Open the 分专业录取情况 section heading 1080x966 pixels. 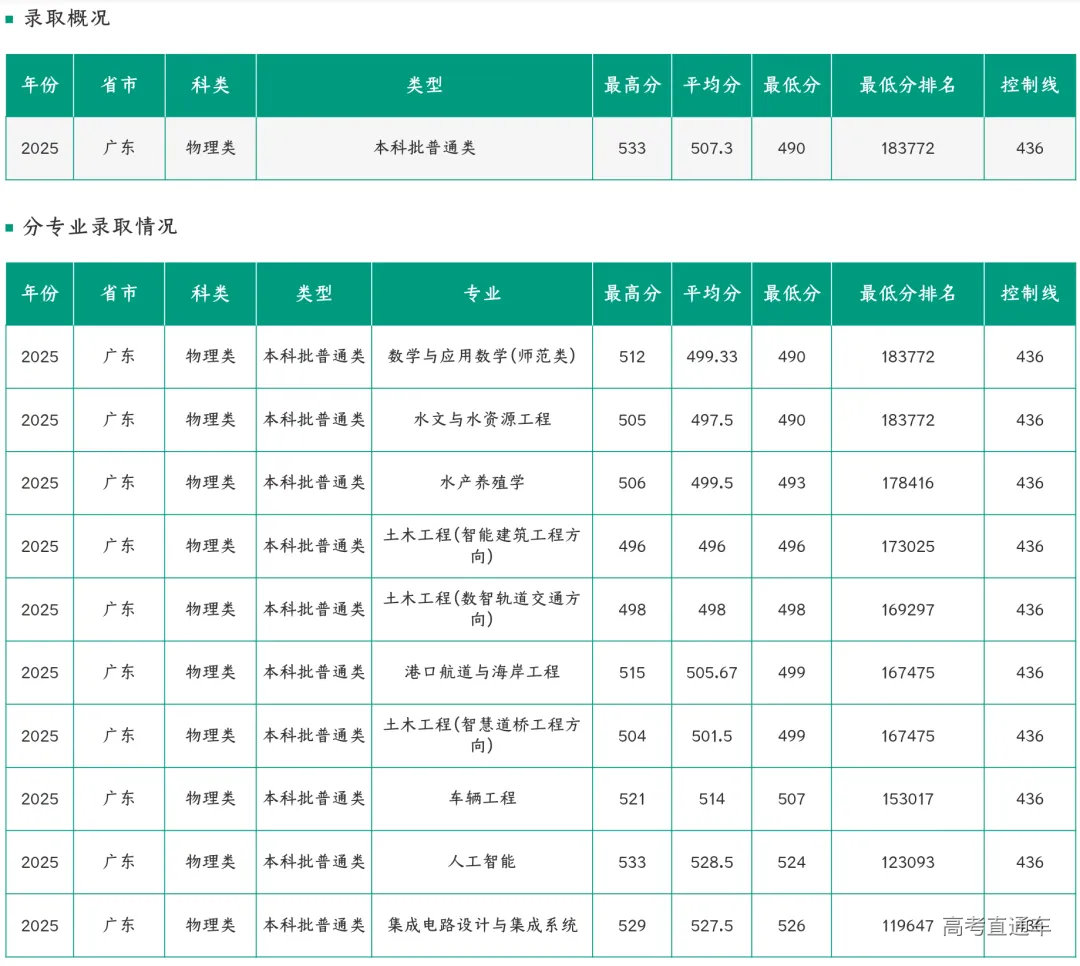click(100, 226)
